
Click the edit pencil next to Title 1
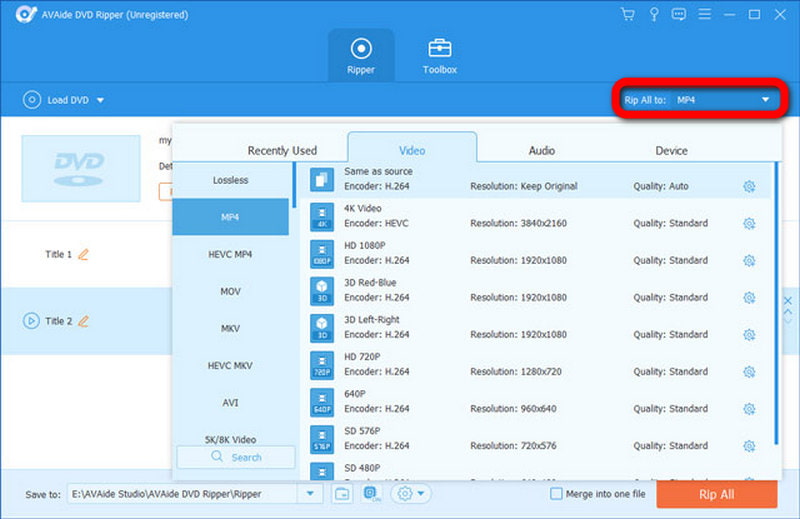pos(84,255)
